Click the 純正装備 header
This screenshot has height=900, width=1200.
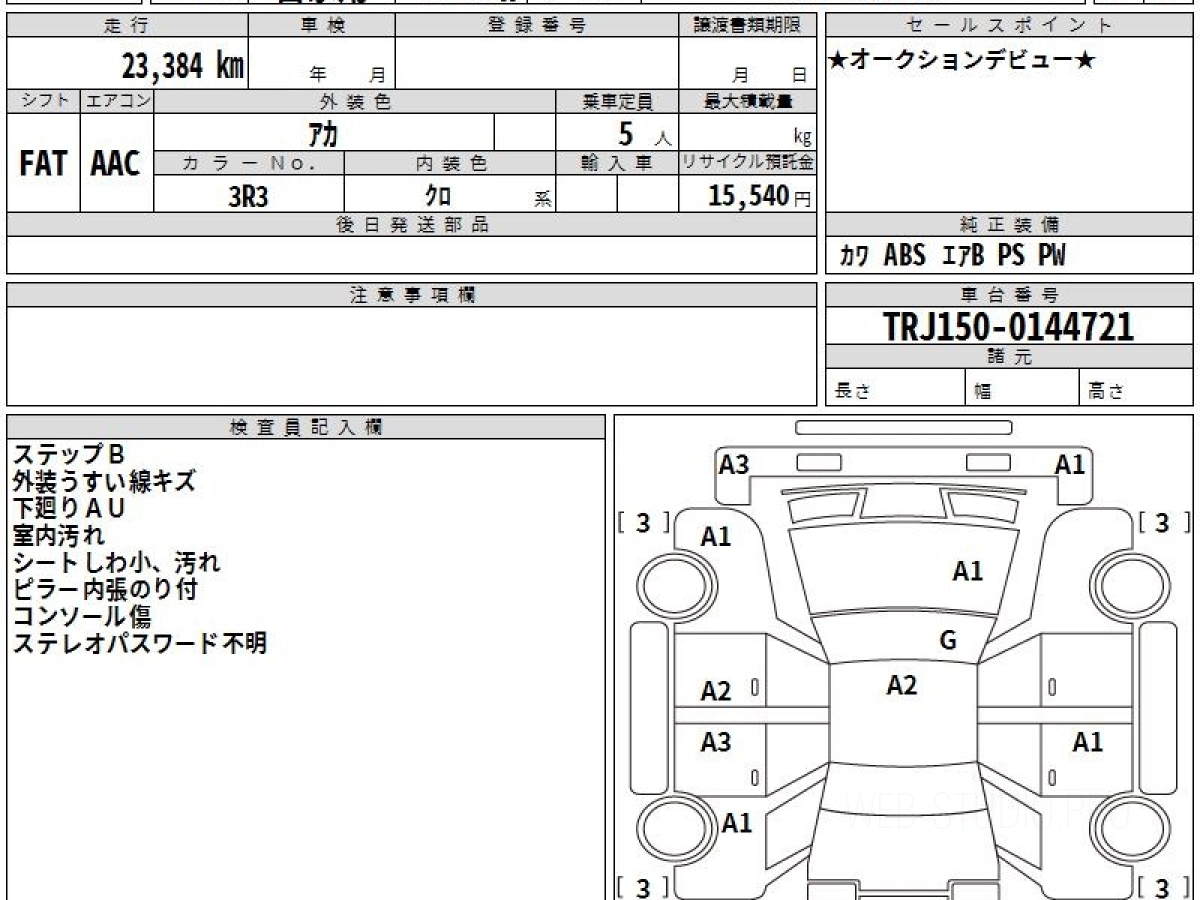tap(1009, 225)
